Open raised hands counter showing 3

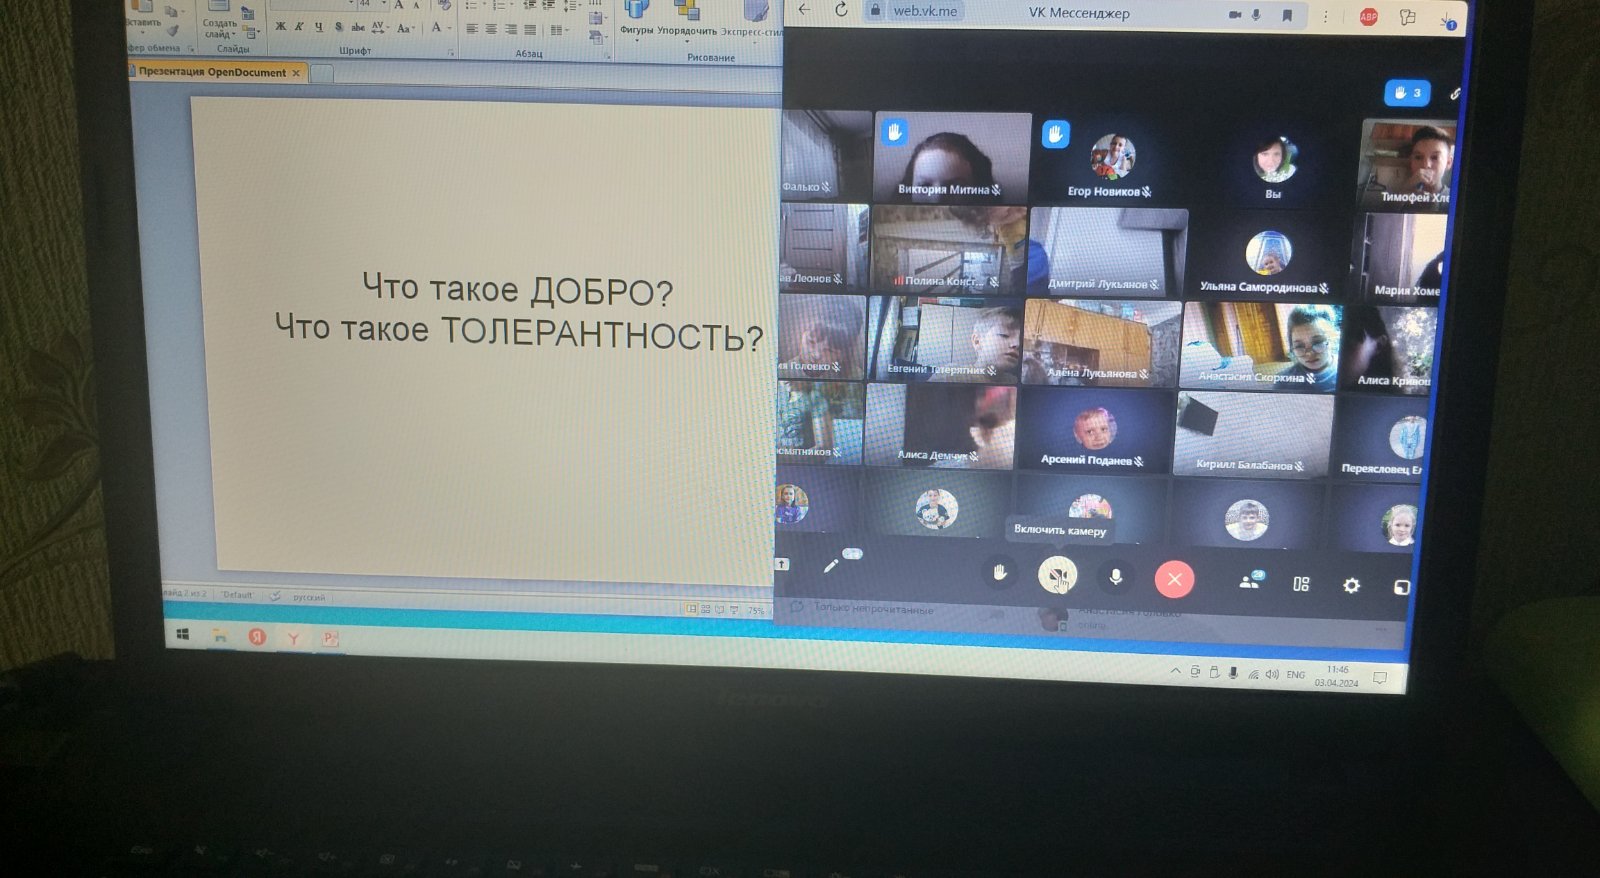(x=1407, y=93)
